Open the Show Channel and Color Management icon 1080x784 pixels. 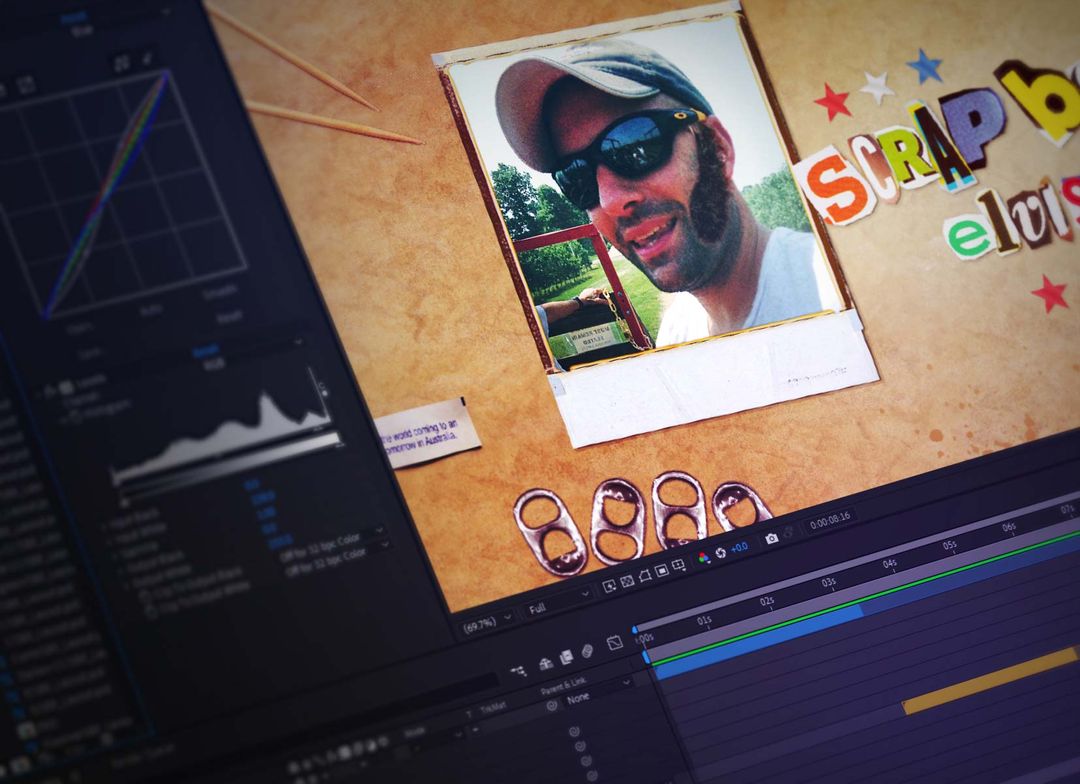coord(703,556)
